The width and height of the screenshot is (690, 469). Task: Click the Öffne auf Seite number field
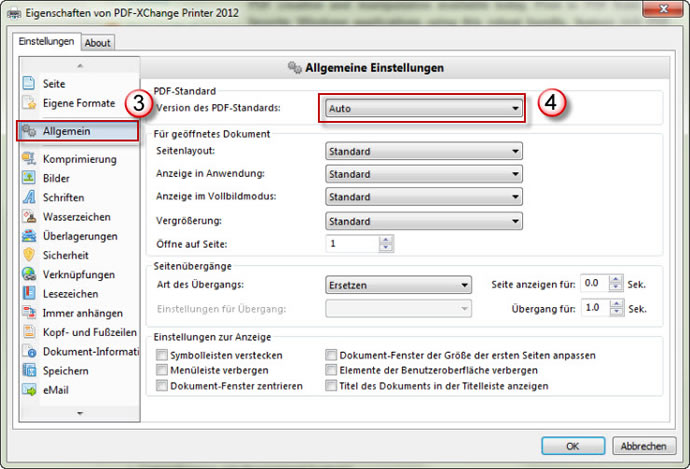coord(352,243)
